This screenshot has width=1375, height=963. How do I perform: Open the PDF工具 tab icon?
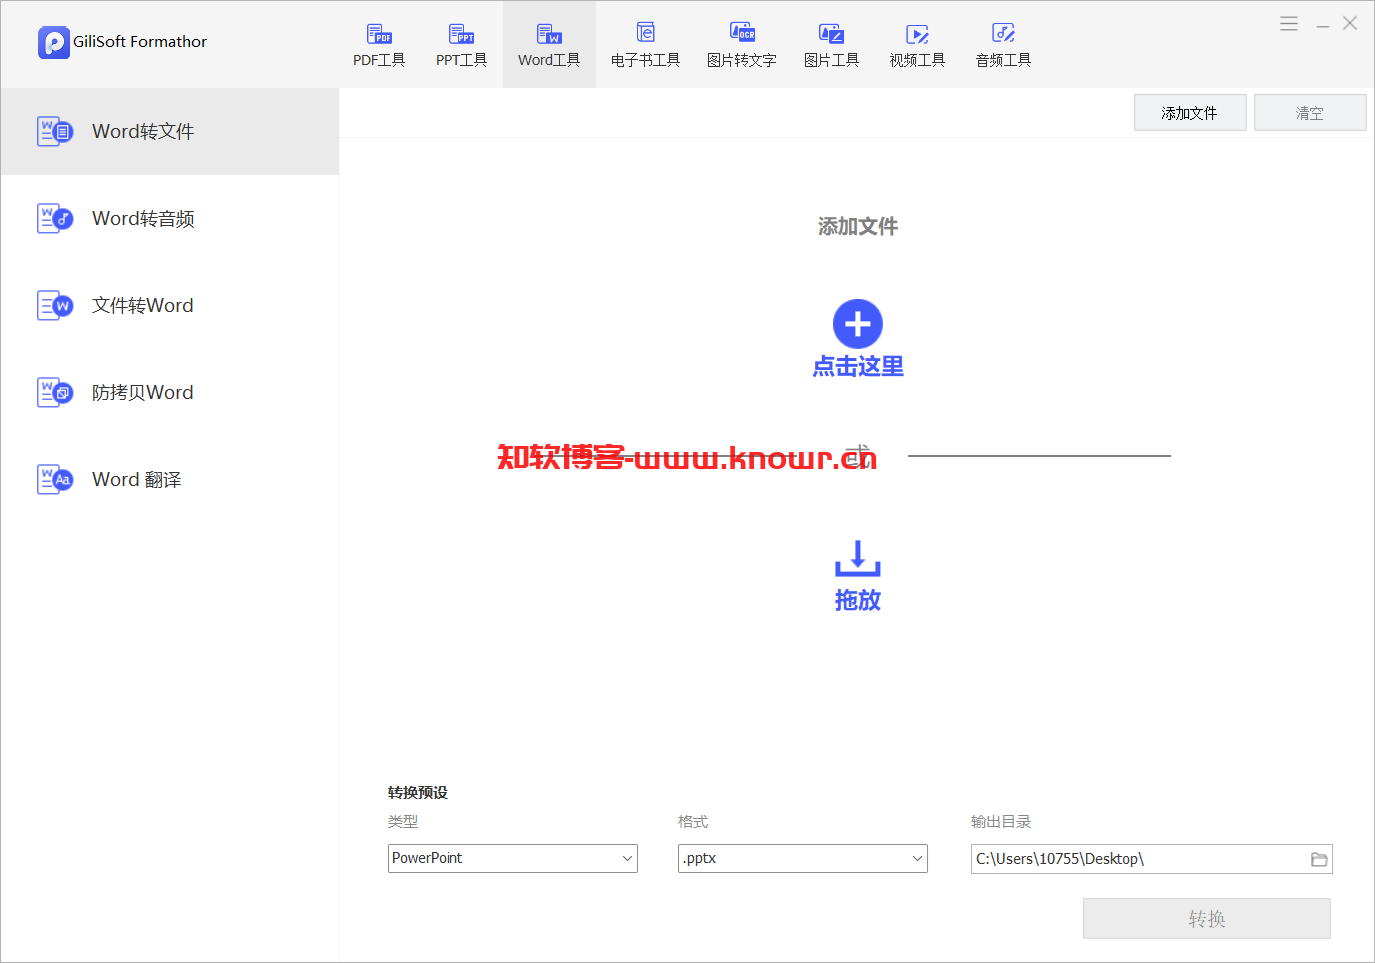(x=379, y=34)
